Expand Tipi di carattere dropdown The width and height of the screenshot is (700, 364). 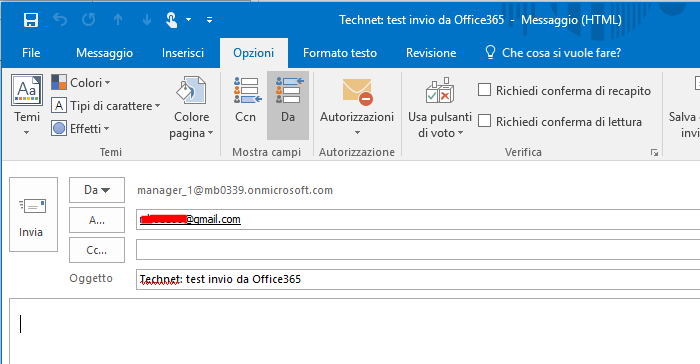[x=106, y=106]
